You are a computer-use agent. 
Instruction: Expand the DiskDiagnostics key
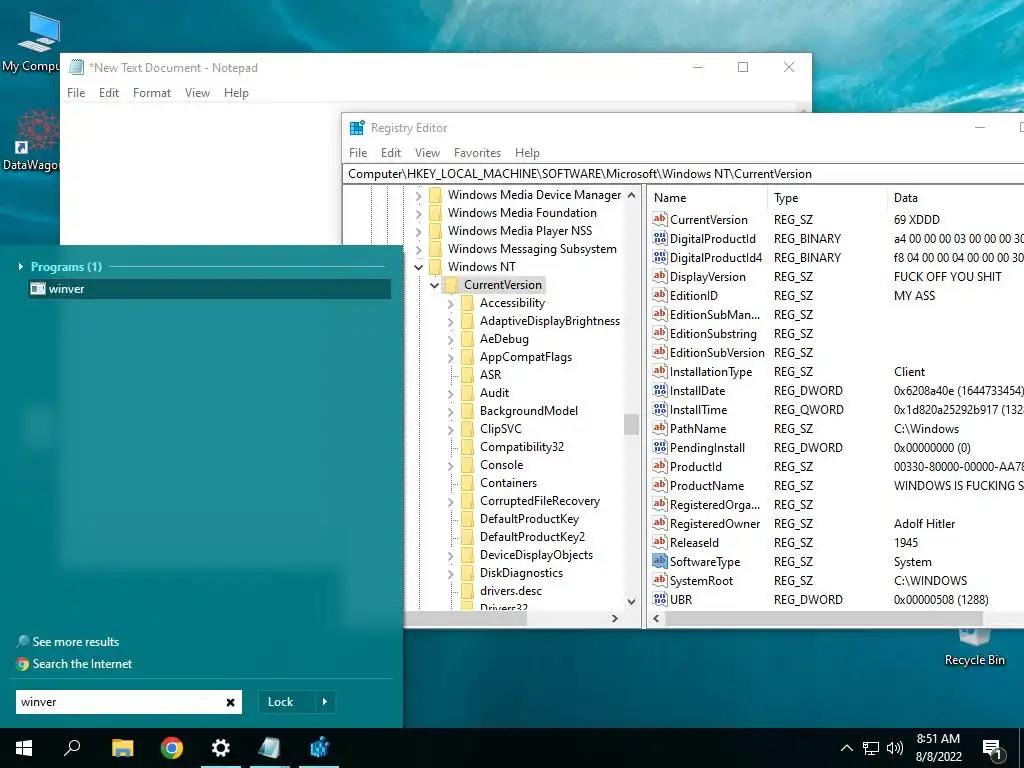(451, 574)
